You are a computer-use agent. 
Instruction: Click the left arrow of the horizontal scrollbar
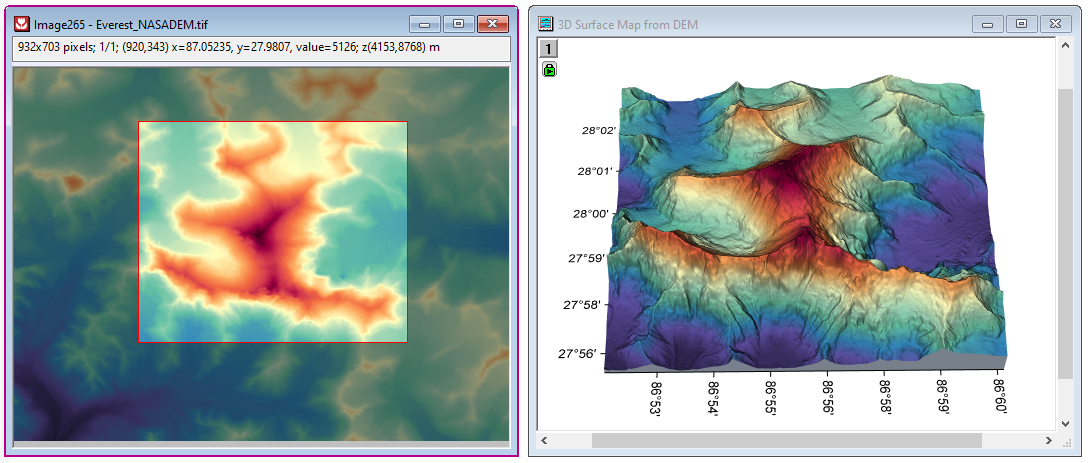click(546, 440)
